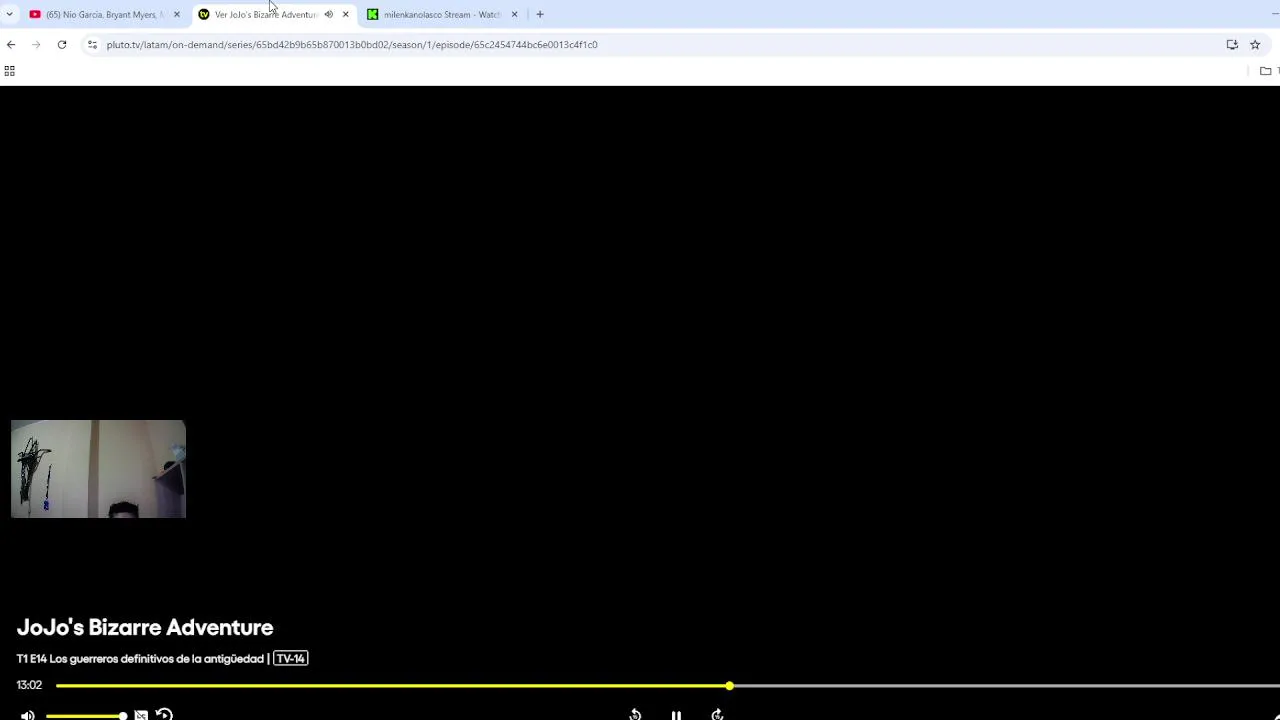Pause the video playback
Screen dimensions: 1280x720
pos(676,715)
